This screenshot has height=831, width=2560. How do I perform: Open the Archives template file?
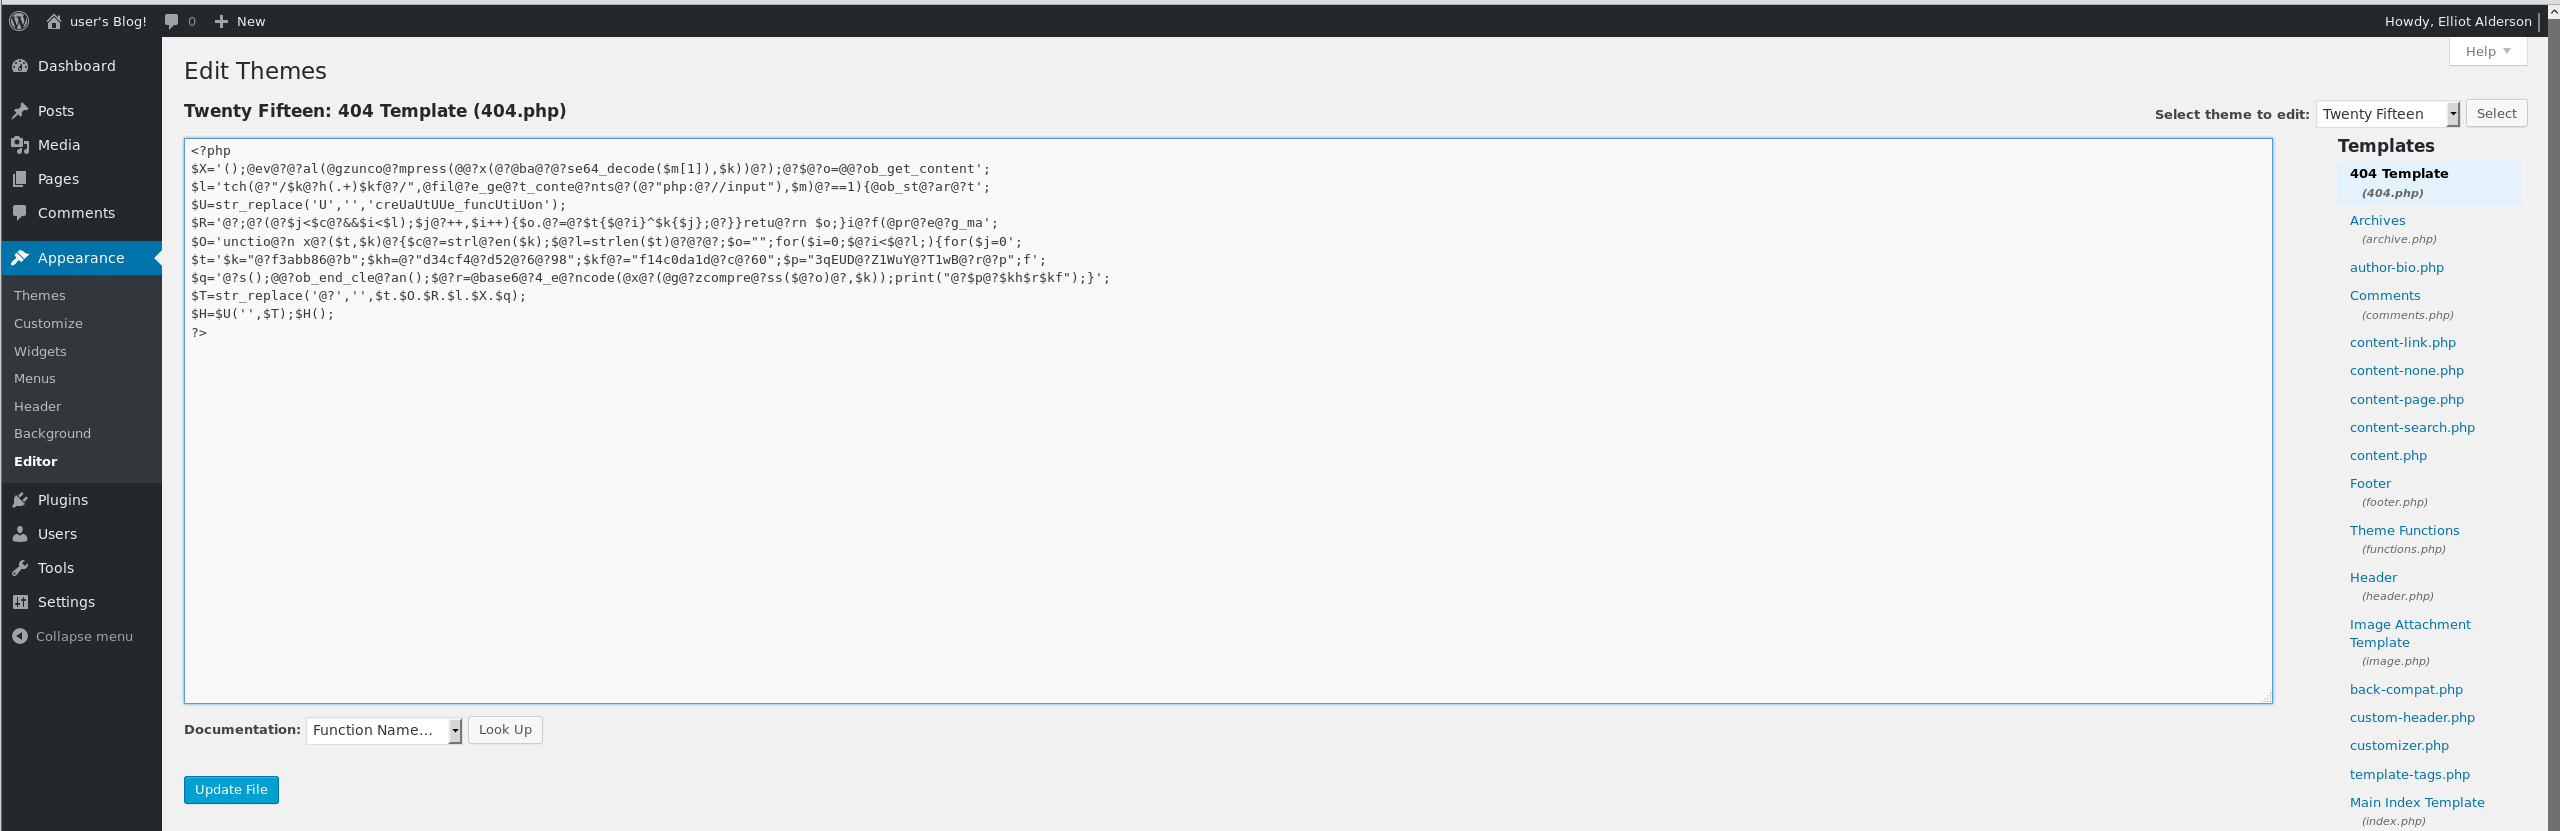[2377, 221]
